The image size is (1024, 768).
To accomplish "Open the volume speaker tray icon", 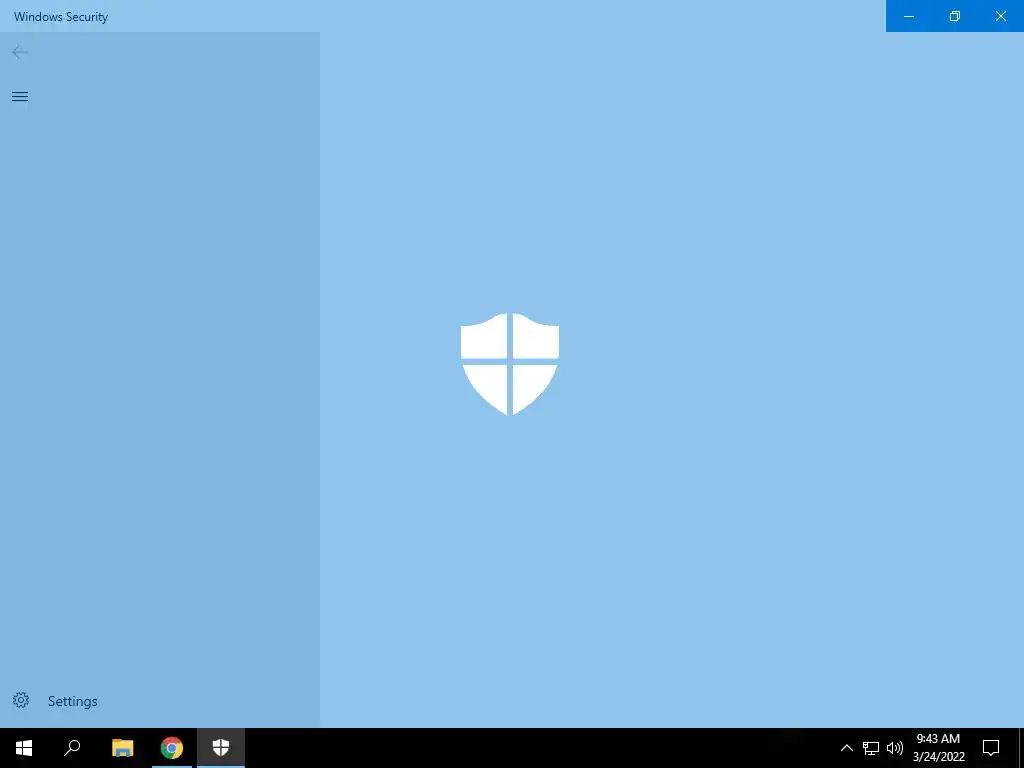I will click(x=895, y=748).
